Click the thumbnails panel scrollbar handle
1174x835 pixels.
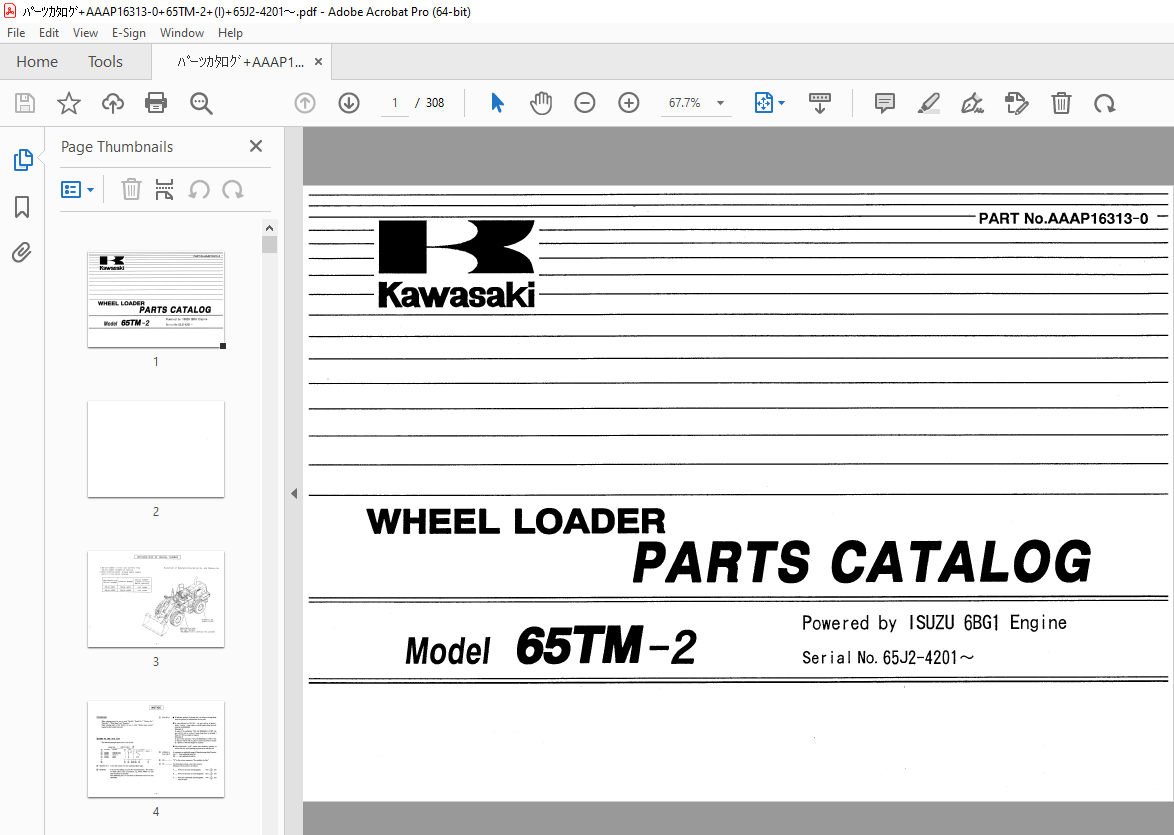coord(270,245)
